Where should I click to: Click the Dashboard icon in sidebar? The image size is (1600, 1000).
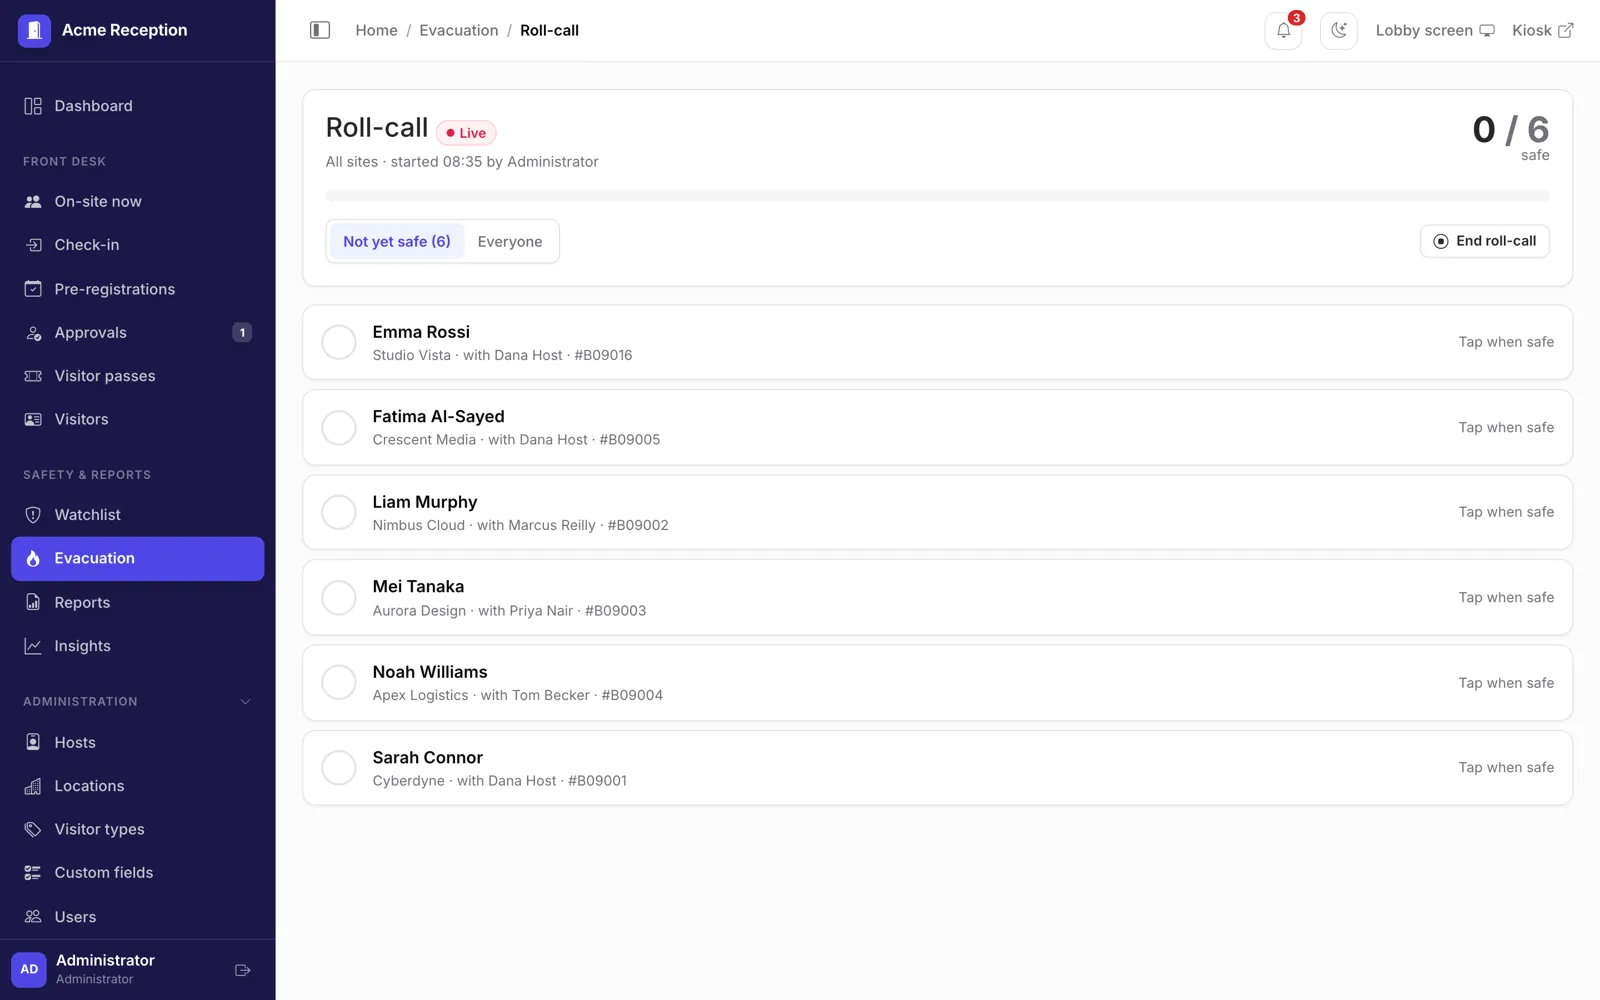(x=33, y=106)
